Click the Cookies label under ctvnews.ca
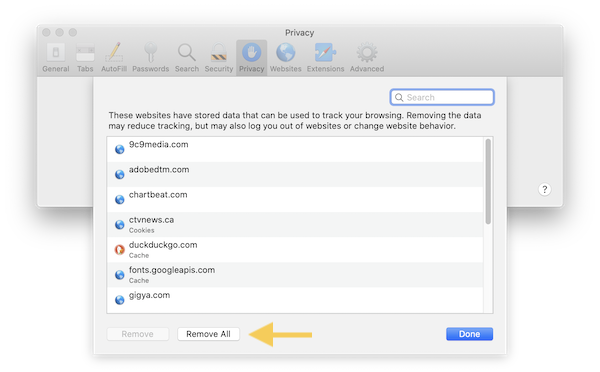Viewport: 600px width, 372px height. click(x=142, y=230)
